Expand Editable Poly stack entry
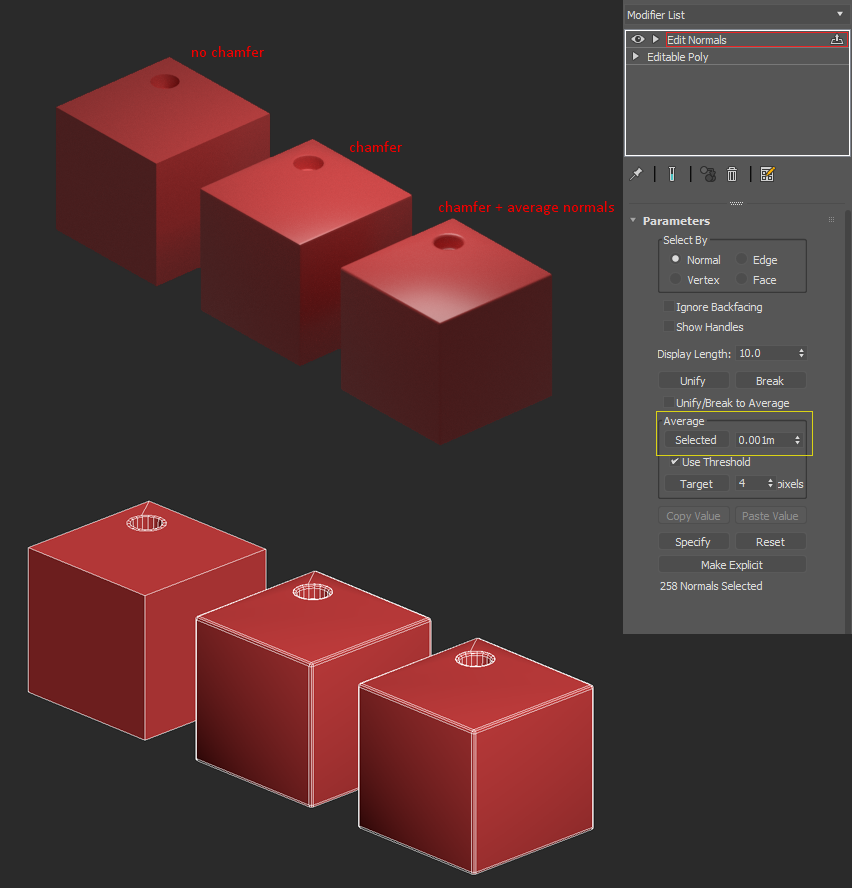852x888 pixels. click(x=636, y=57)
